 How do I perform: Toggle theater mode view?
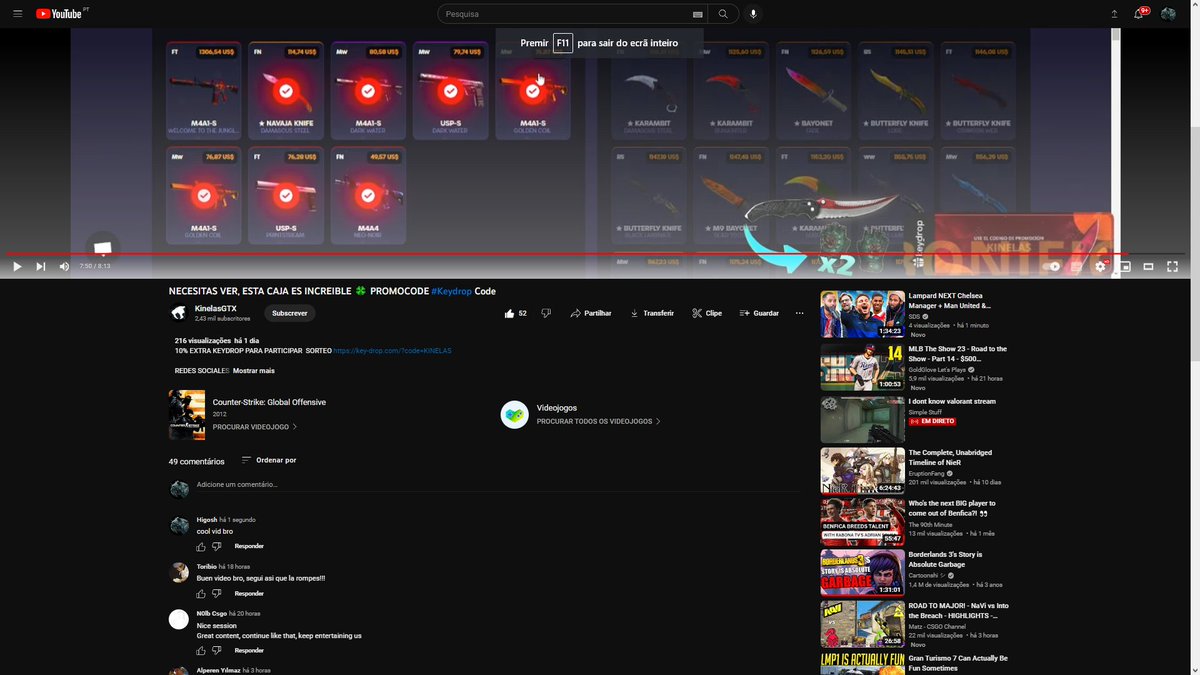click(1149, 266)
